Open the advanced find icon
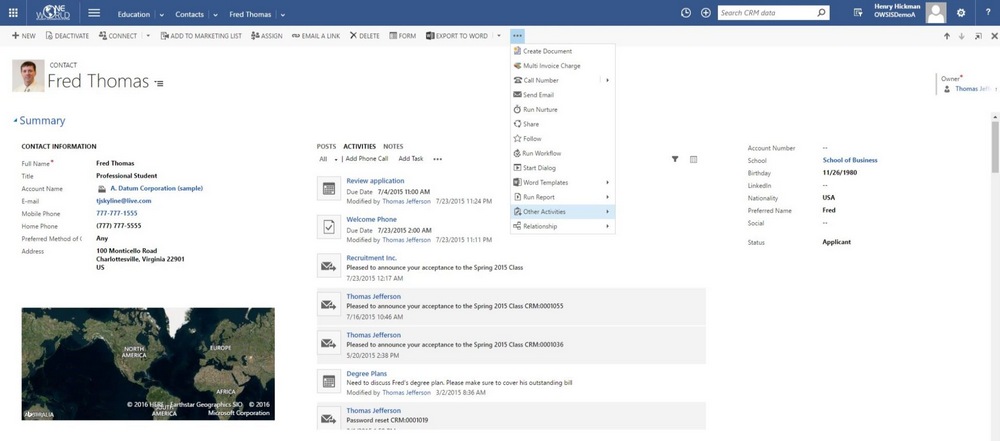Image resolution: width=1000 pixels, height=441 pixels. (858, 13)
